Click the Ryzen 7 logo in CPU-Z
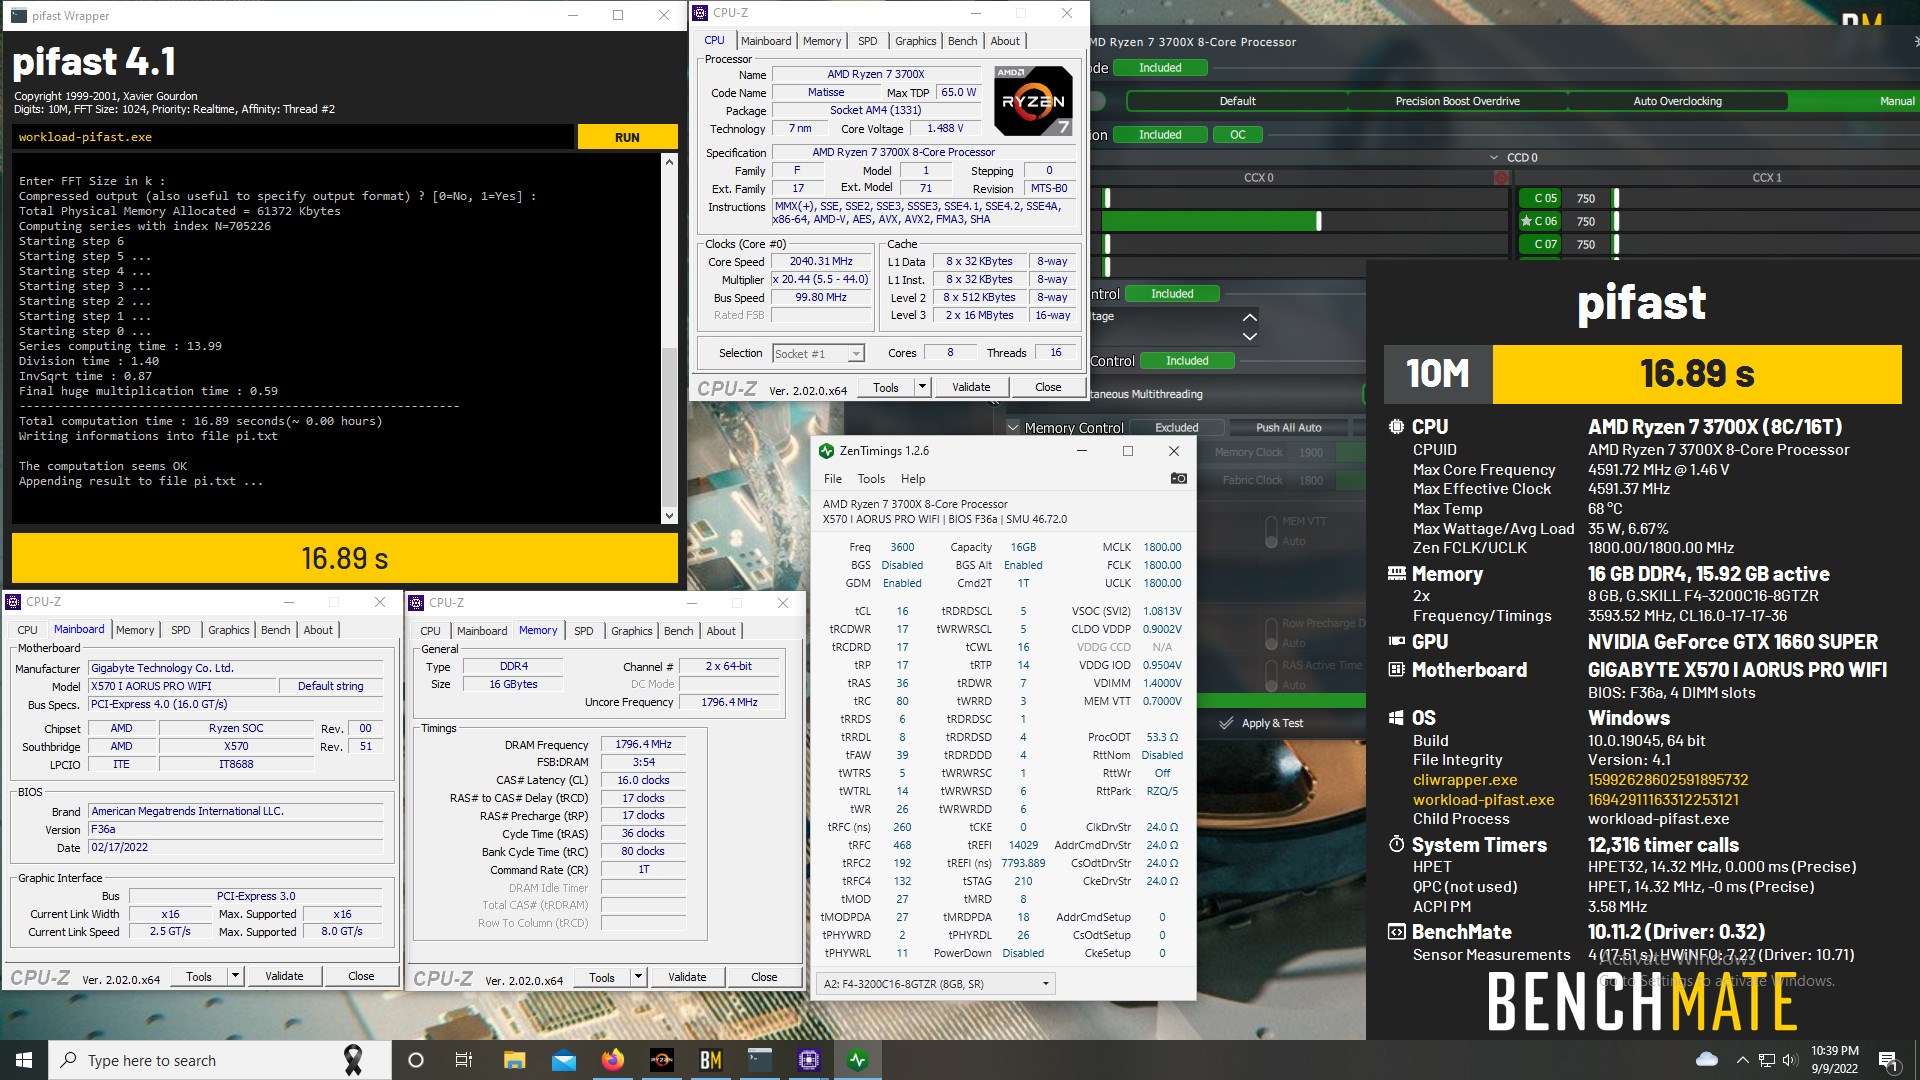1920x1080 pixels. (1033, 101)
